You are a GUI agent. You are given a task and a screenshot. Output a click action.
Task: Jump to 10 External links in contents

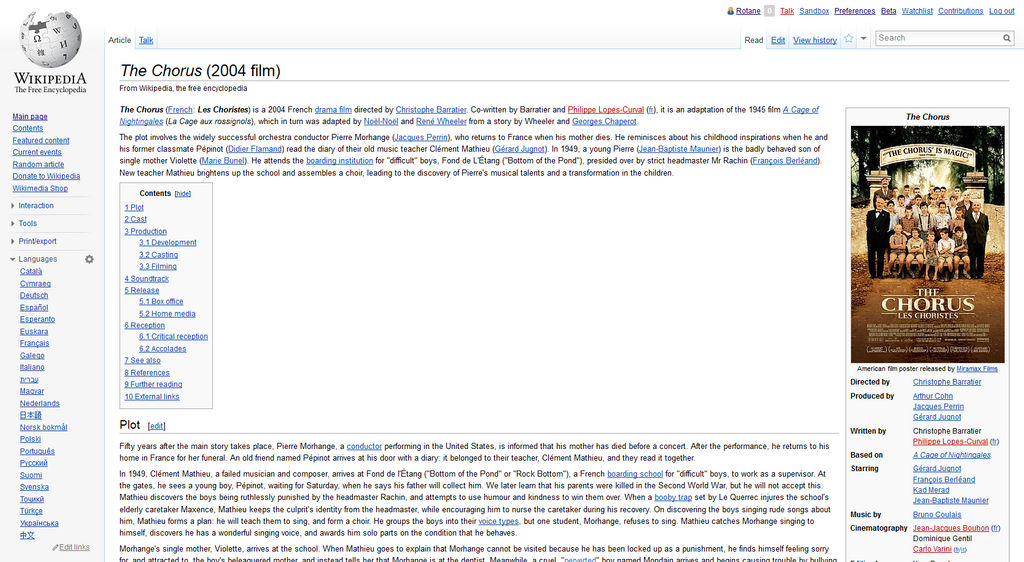[x=152, y=397]
